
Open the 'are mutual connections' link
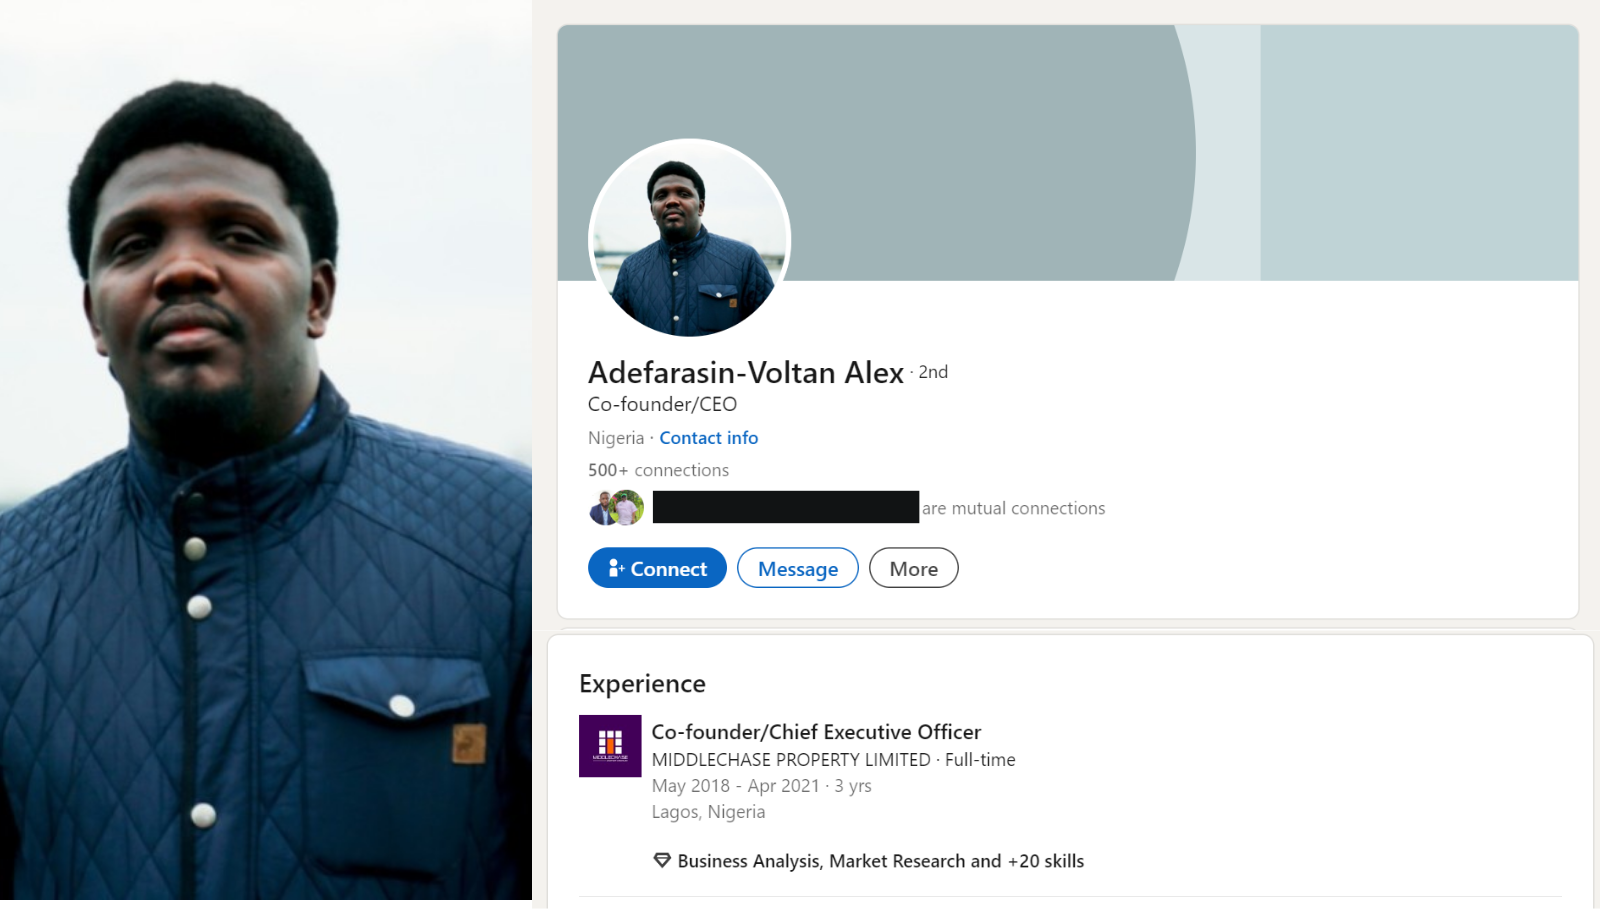click(x=1014, y=508)
